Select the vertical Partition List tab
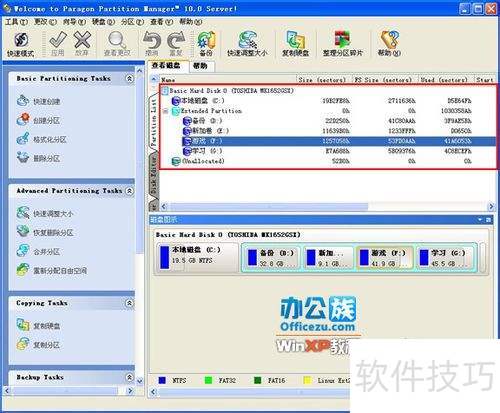The image size is (500, 413). coord(154,122)
